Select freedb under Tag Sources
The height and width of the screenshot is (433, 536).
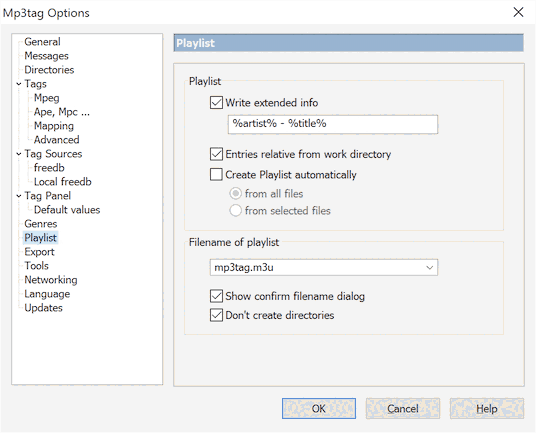coord(49,168)
